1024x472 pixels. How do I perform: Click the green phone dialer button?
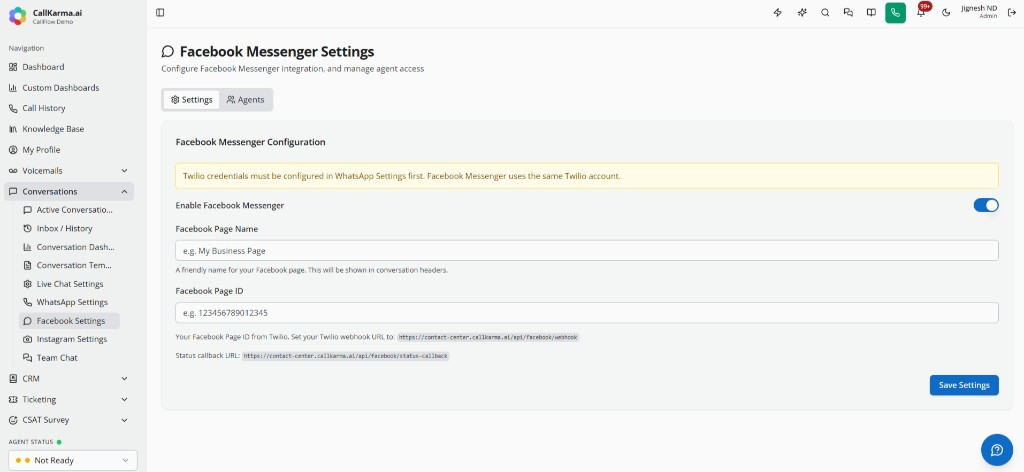tap(895, 12)
